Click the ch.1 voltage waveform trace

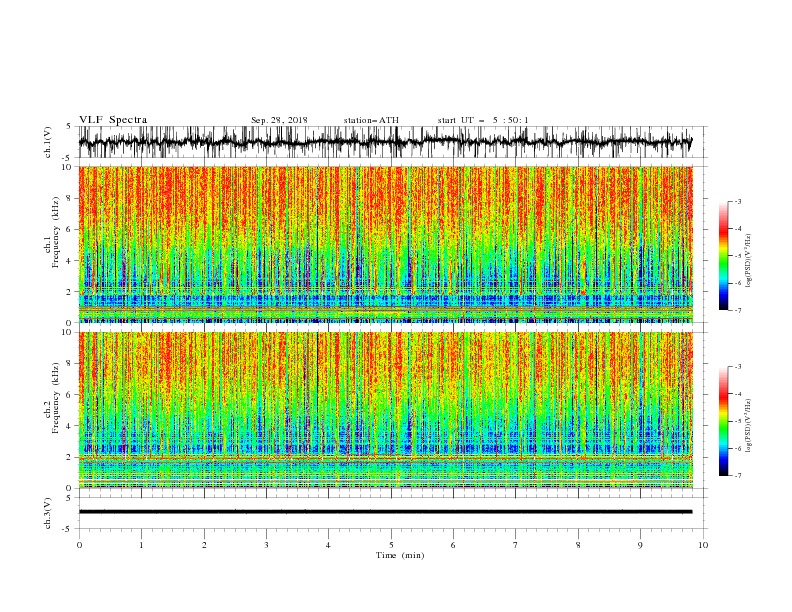point(385,142)
